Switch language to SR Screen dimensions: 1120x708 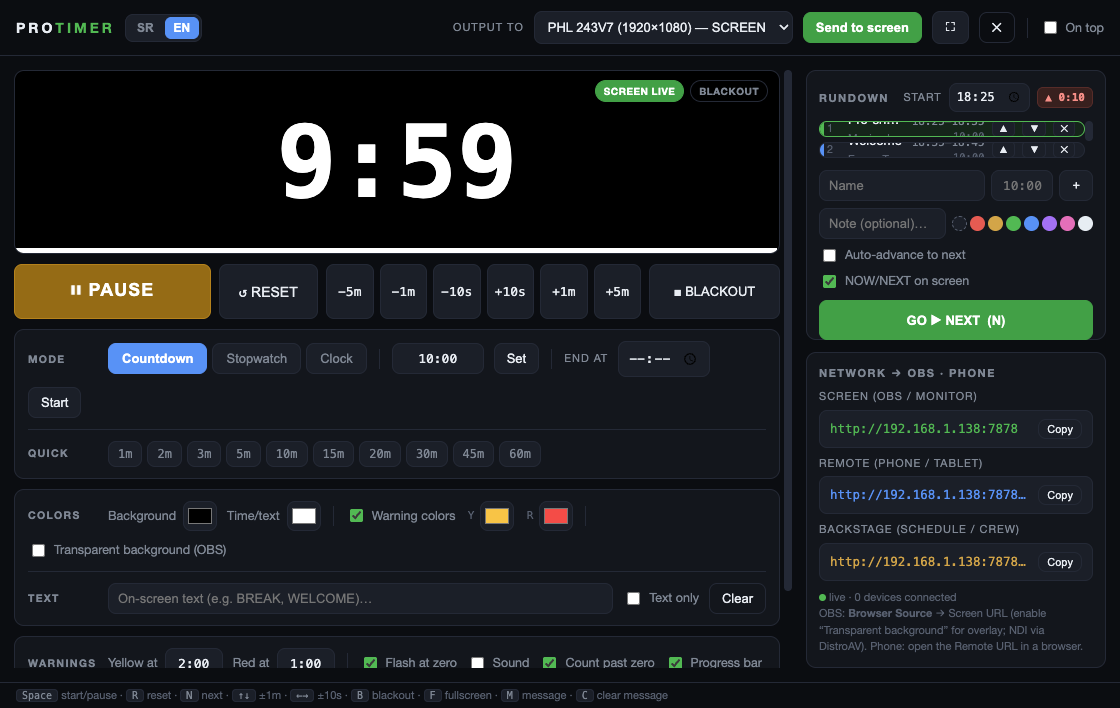coord(145,28)
